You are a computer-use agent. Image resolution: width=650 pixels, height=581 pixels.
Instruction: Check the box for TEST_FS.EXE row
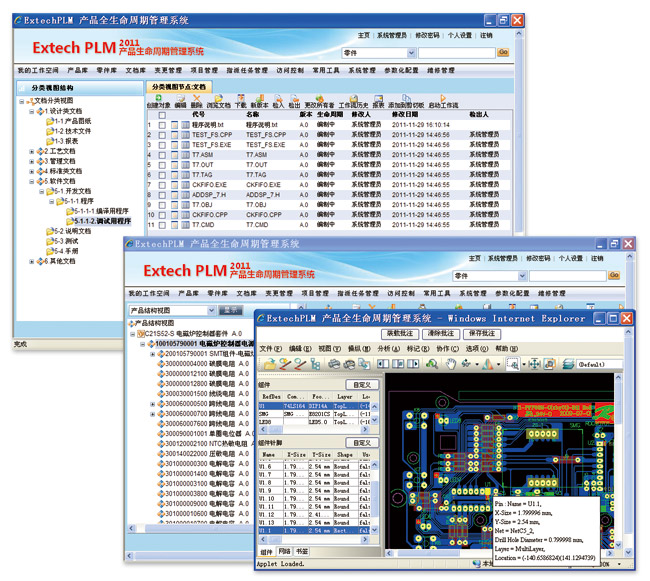162,145
